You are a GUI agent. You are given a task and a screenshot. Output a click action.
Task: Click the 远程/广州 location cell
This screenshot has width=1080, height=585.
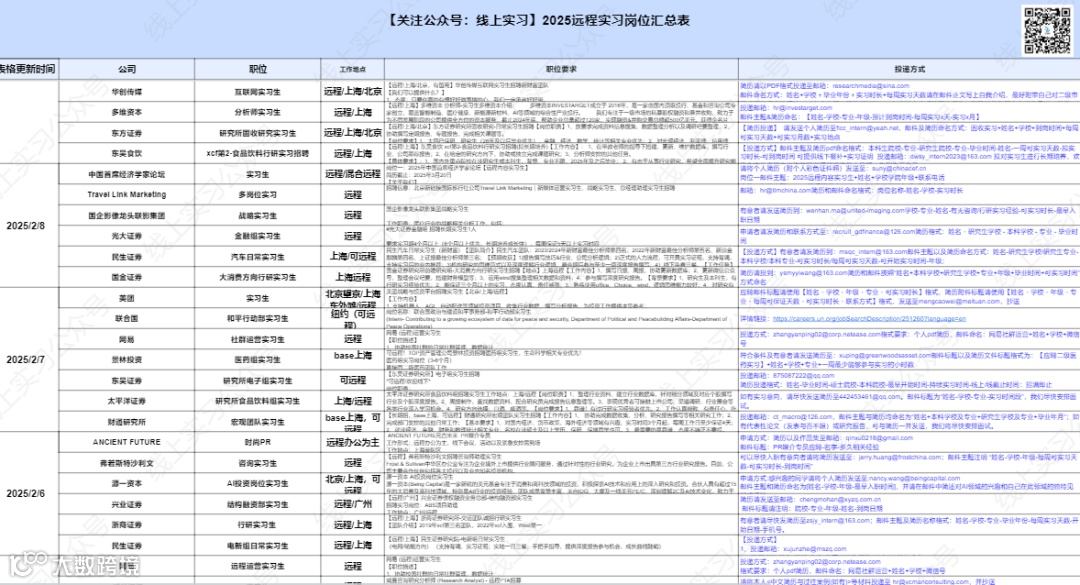click(353, 504)
